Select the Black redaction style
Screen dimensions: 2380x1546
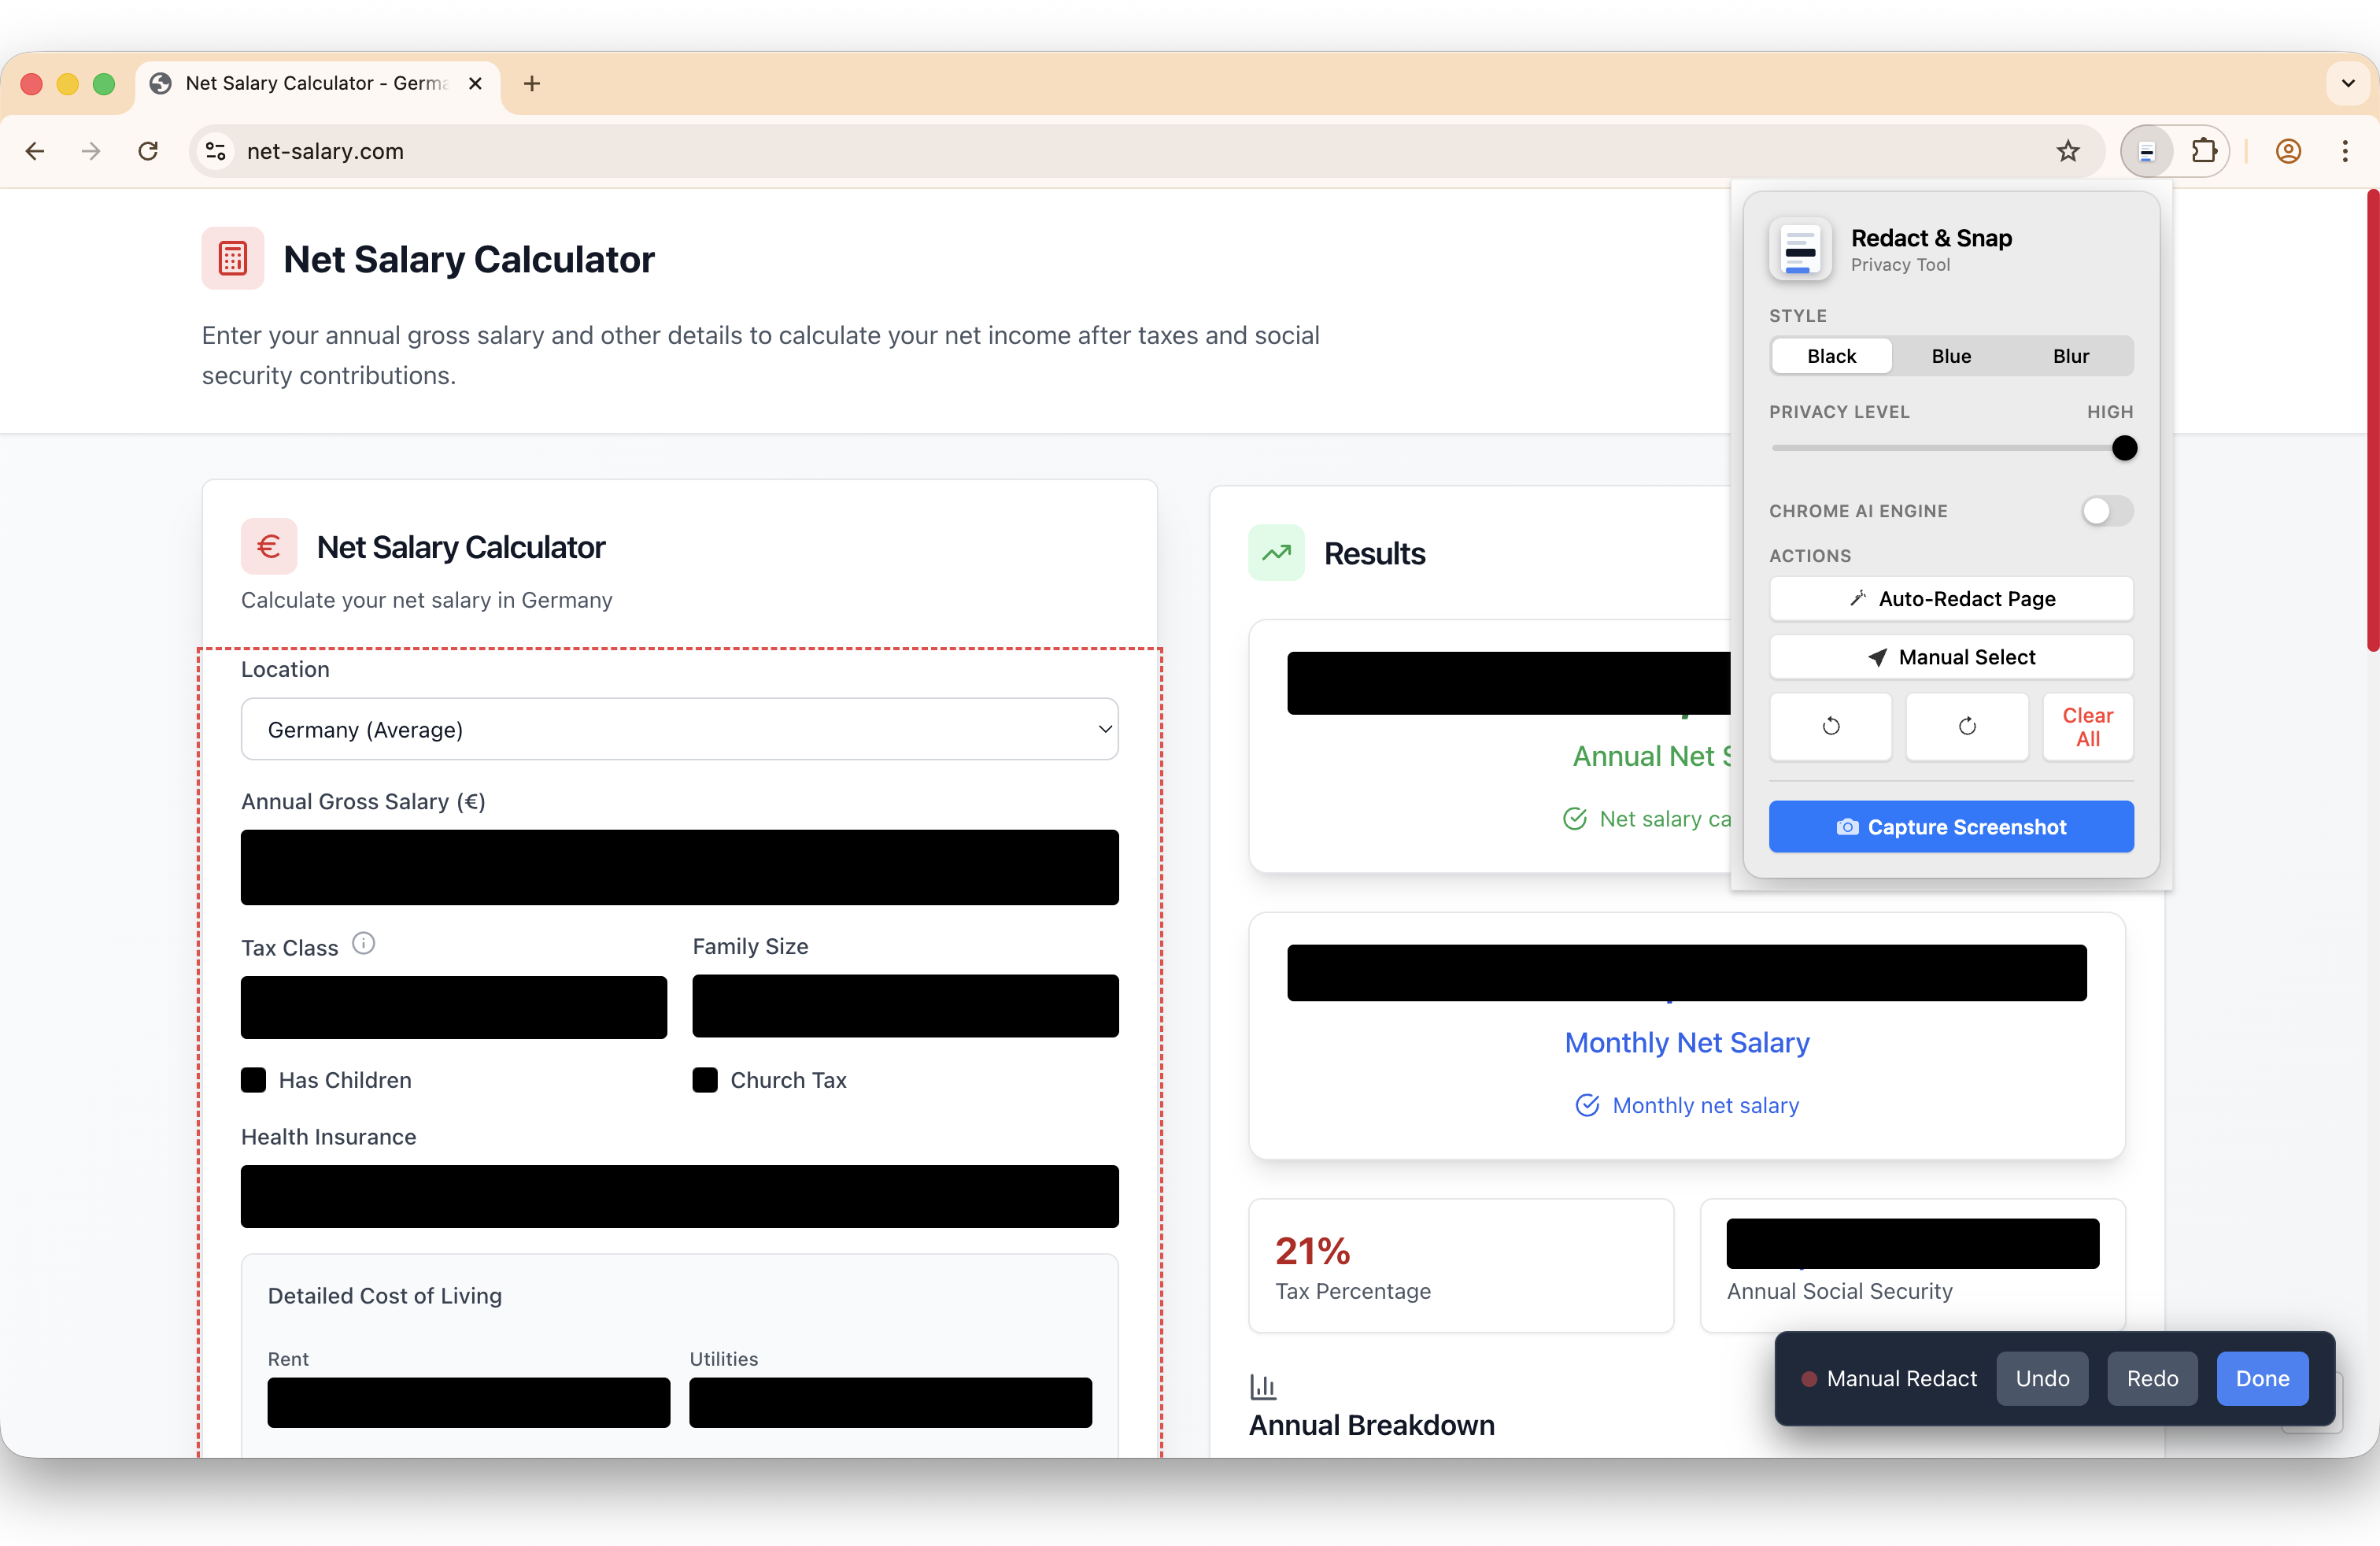1831,356
